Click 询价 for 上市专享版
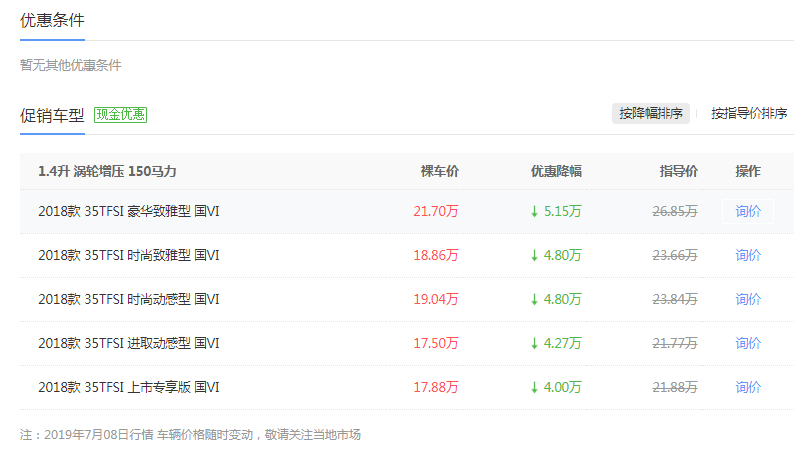This screenshot has width=804, height=452. click(748, 387)
